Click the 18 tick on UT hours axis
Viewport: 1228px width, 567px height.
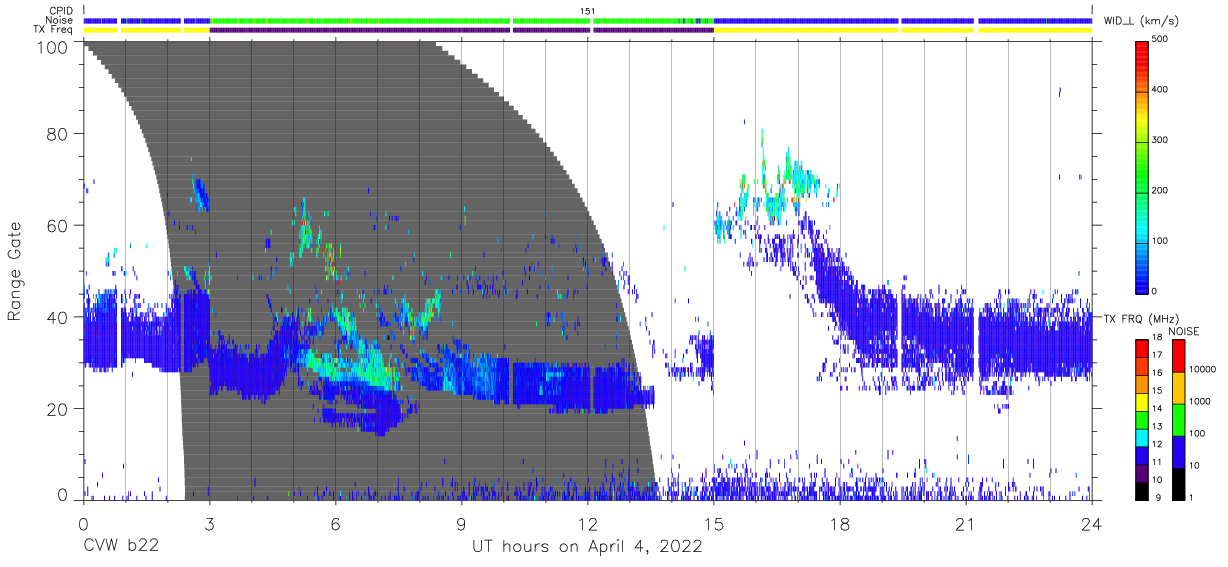(840, 522)
